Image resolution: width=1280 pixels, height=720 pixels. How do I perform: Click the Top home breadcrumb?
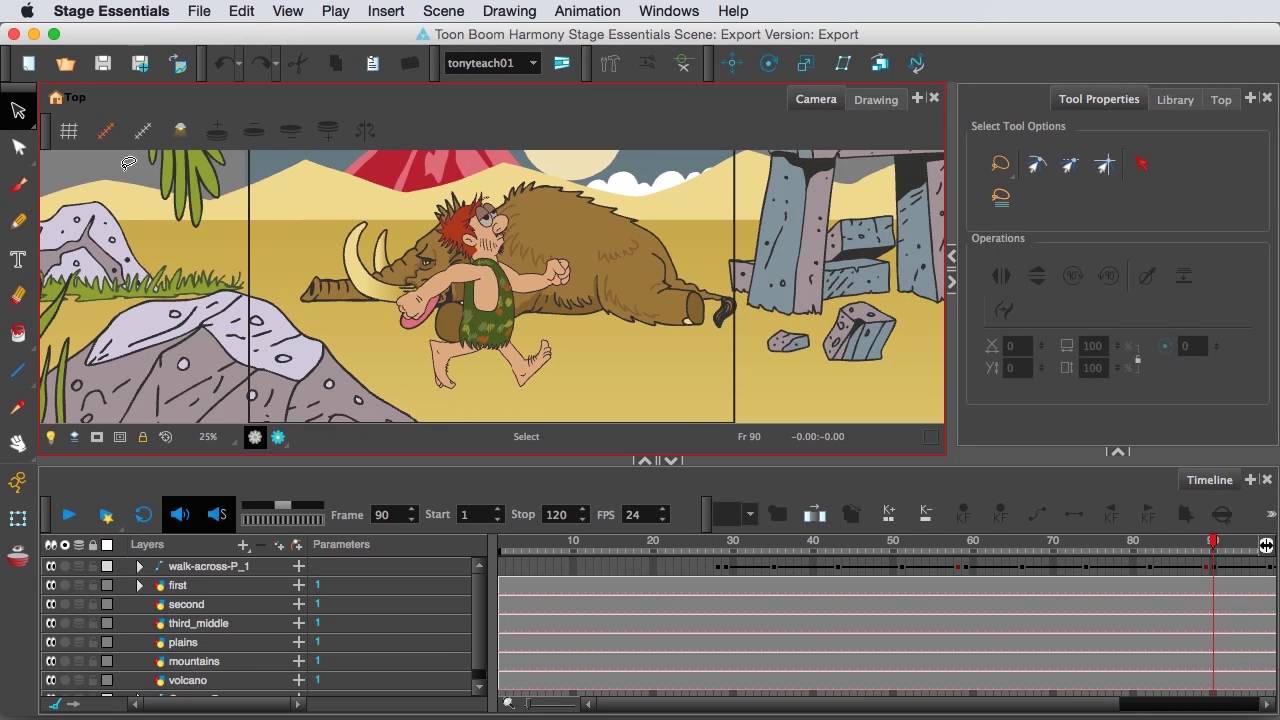pyautogui.click(x=67, y=97)
